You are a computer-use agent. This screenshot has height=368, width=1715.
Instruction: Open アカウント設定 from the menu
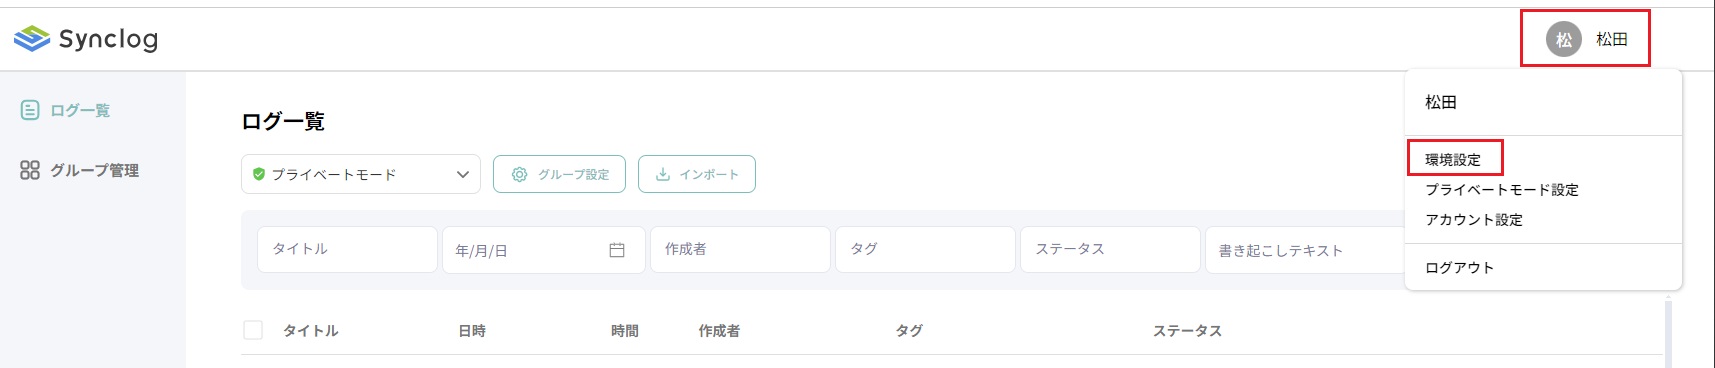pos(1474,220)
